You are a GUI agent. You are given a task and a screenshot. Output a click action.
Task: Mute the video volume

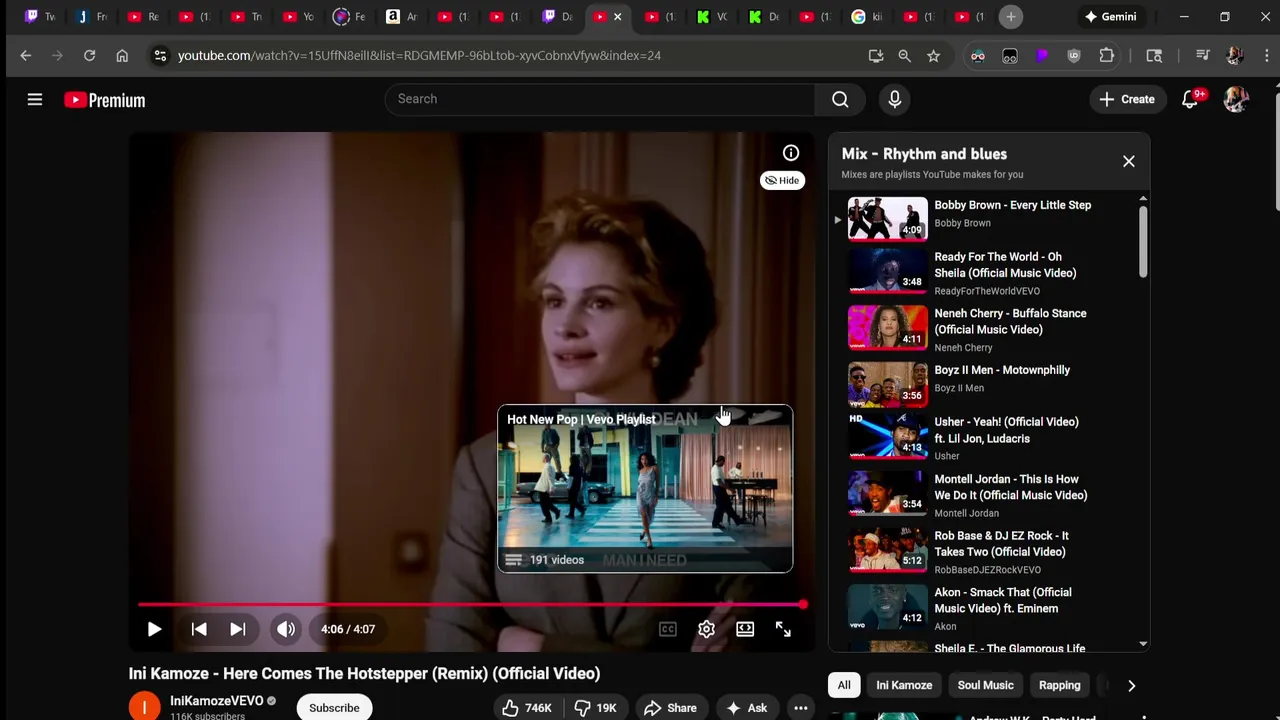point(286,629)
